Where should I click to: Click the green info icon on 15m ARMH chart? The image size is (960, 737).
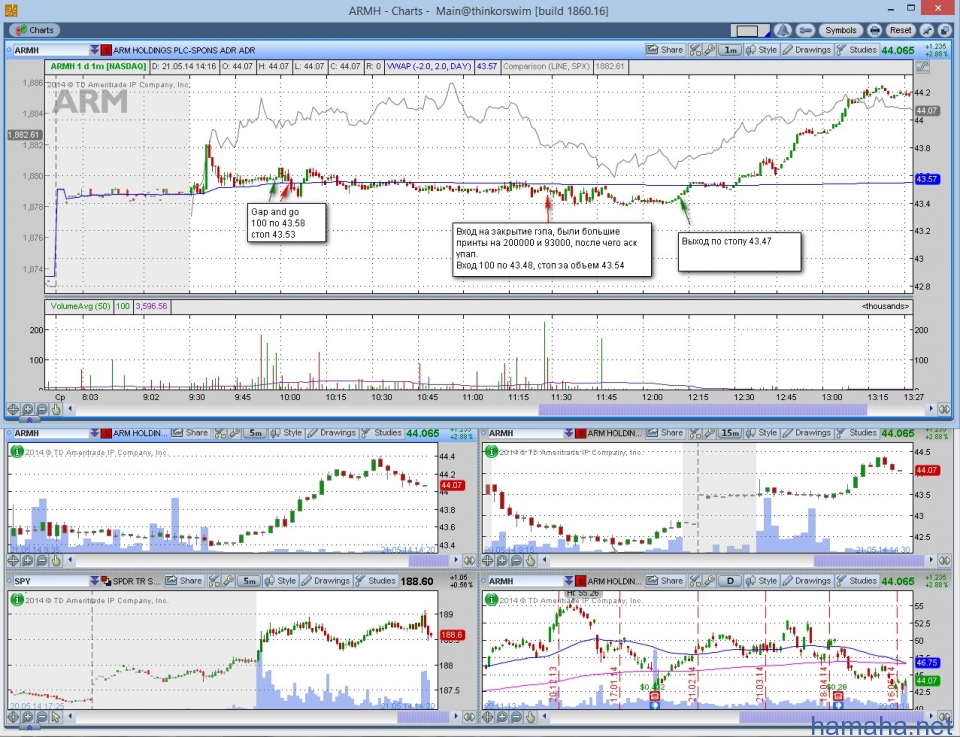click(491, 451)
